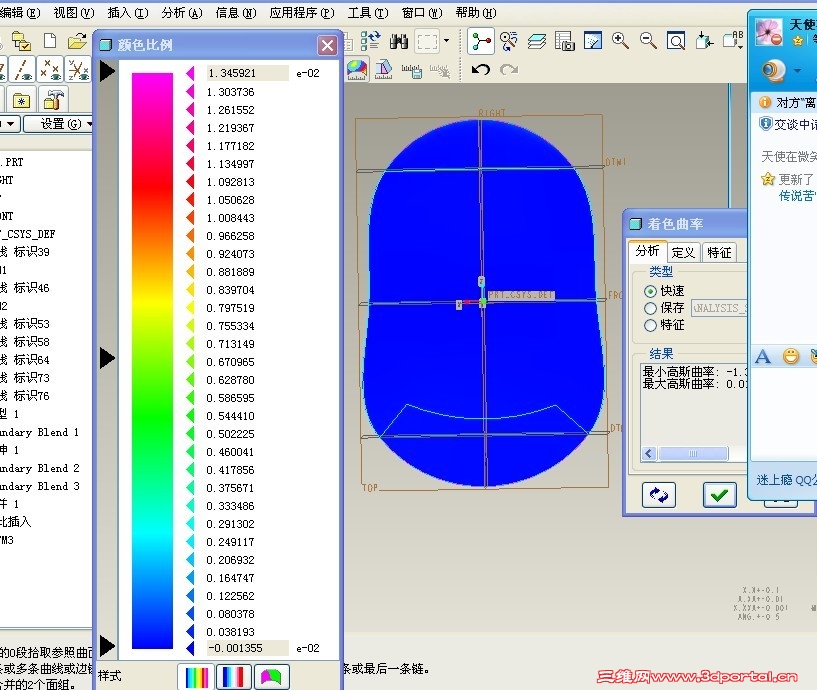Viewport: 817px width, 690px height.
Task: Click the binoculars search icon
Action: [399, 41]
